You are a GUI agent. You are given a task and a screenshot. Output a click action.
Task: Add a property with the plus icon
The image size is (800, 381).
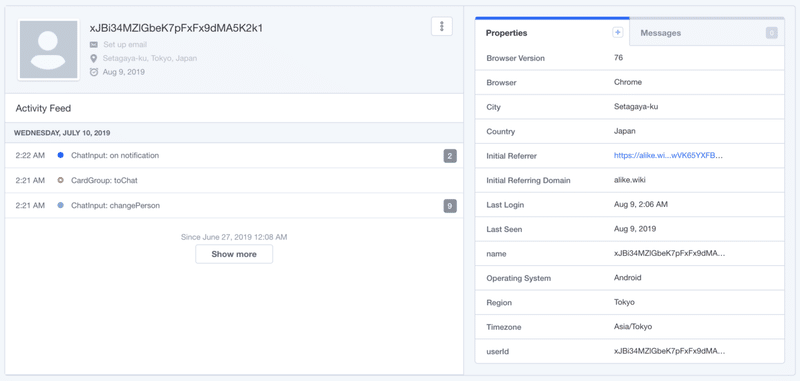617,33
